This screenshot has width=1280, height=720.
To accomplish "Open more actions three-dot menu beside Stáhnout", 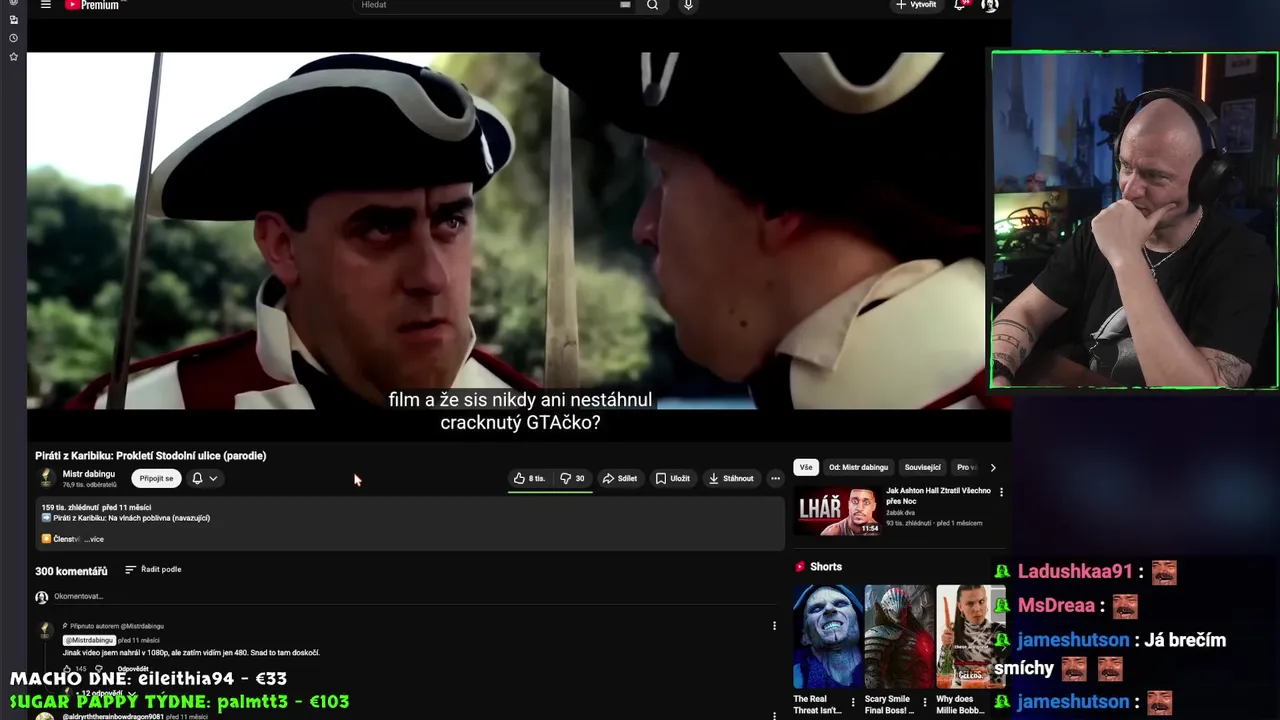I will [x=775, y=478].
